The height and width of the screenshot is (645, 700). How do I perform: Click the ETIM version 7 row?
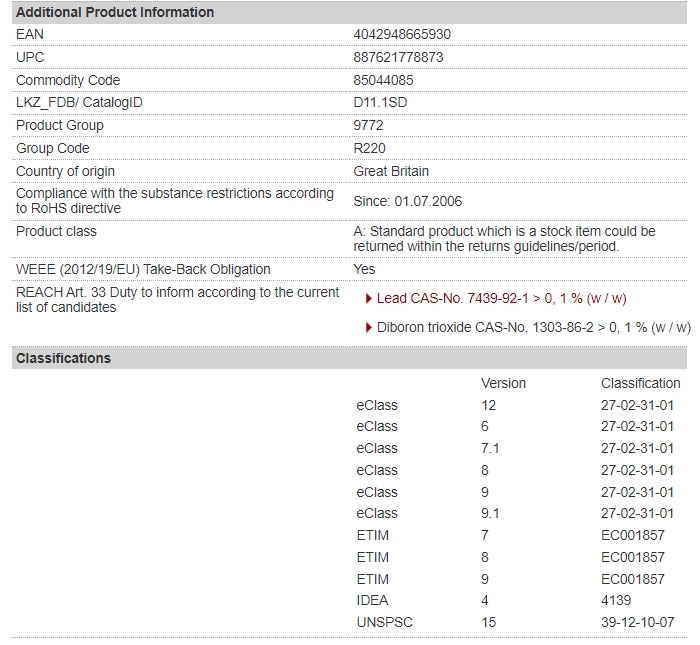[510, 535]
